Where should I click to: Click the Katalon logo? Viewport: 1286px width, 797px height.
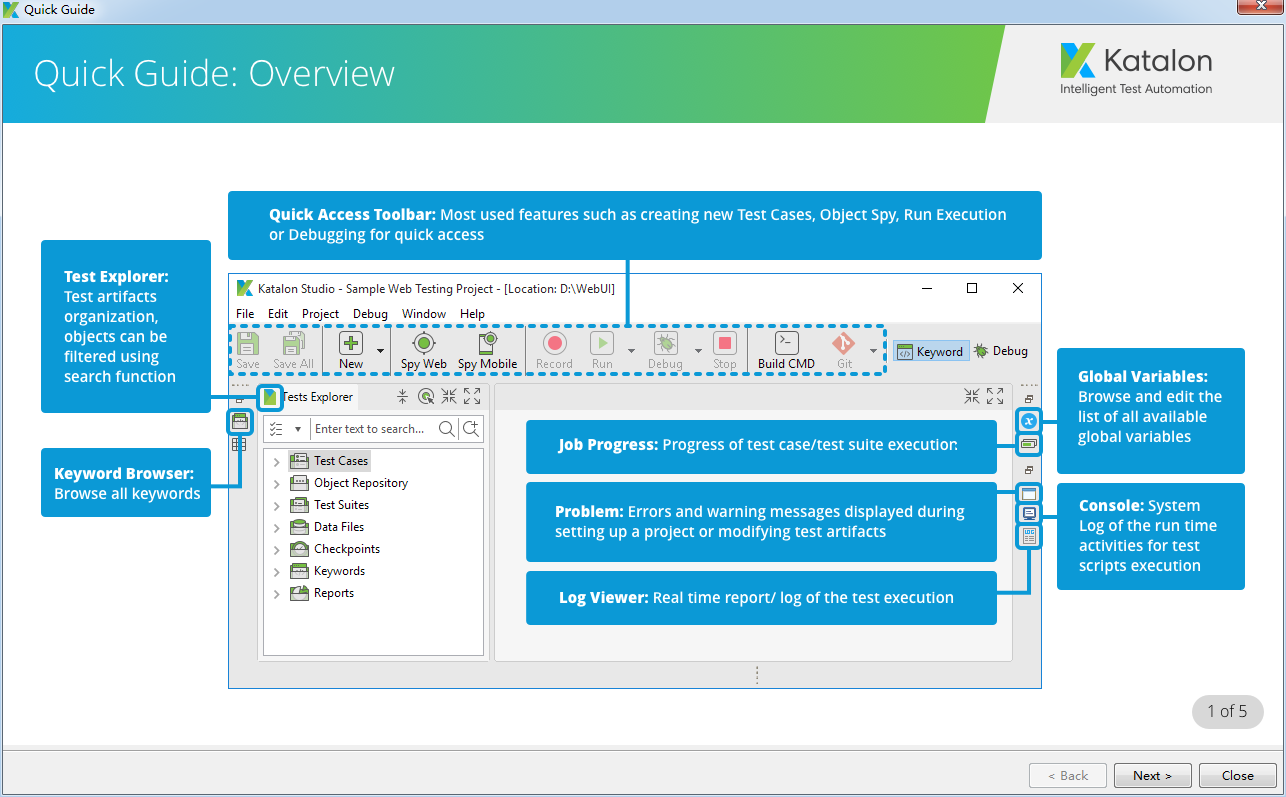(x=1136, y=69)
